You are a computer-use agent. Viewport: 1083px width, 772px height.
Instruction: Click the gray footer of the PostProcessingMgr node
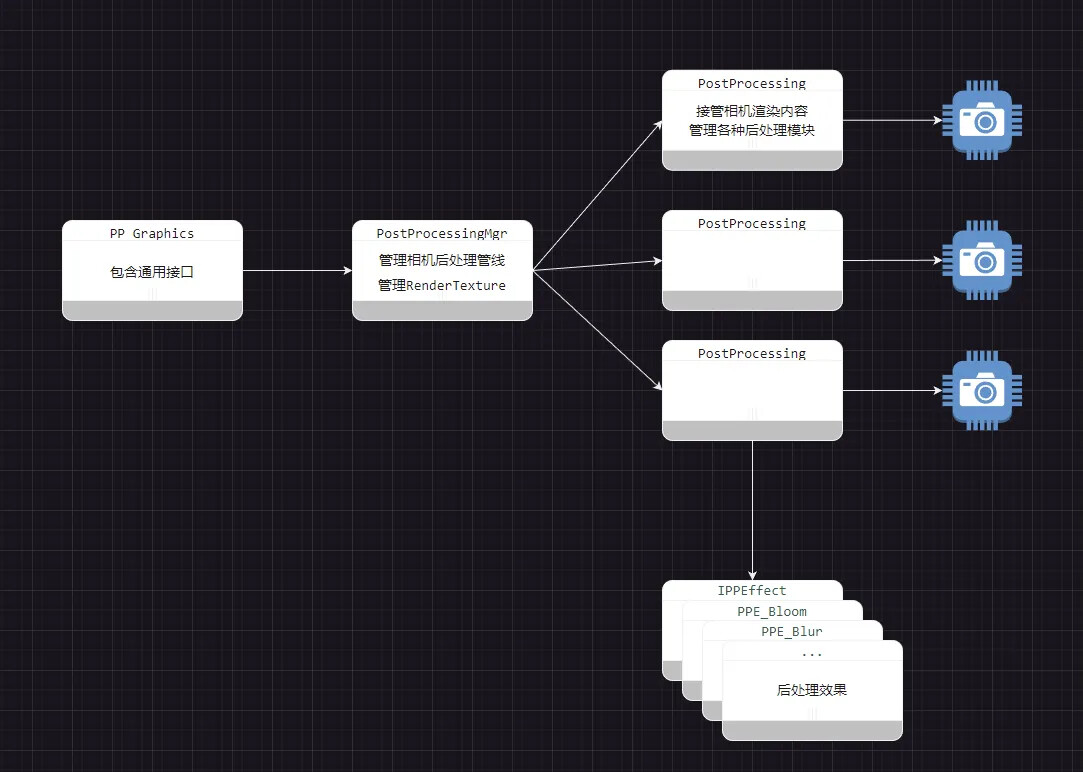tap(442, 311)
